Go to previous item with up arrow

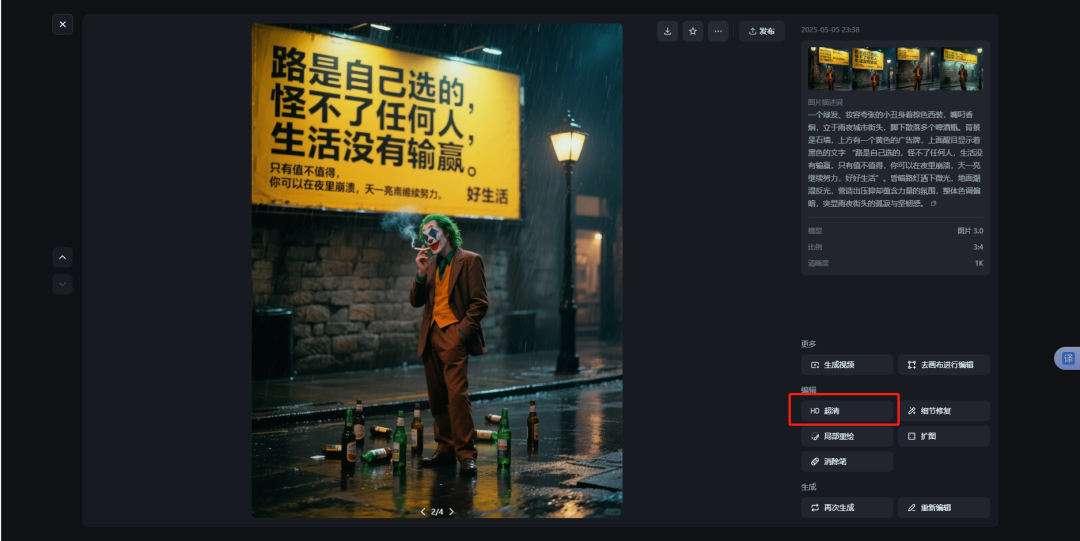point(63,257)
